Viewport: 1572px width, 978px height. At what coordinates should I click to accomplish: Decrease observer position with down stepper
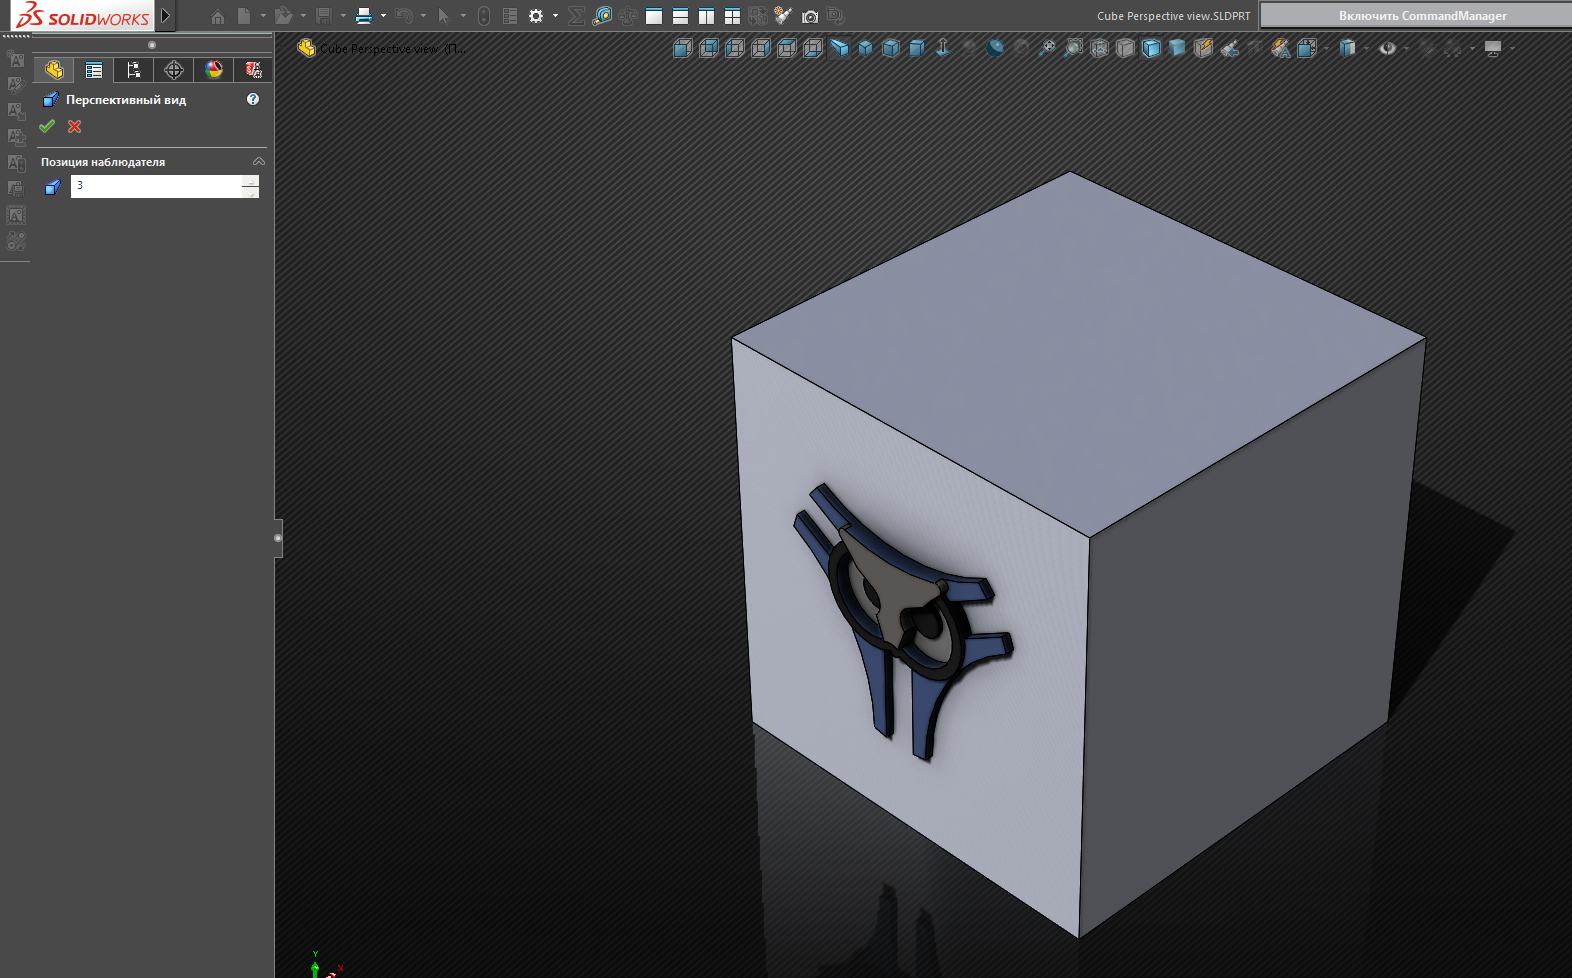tap(250, 192)
